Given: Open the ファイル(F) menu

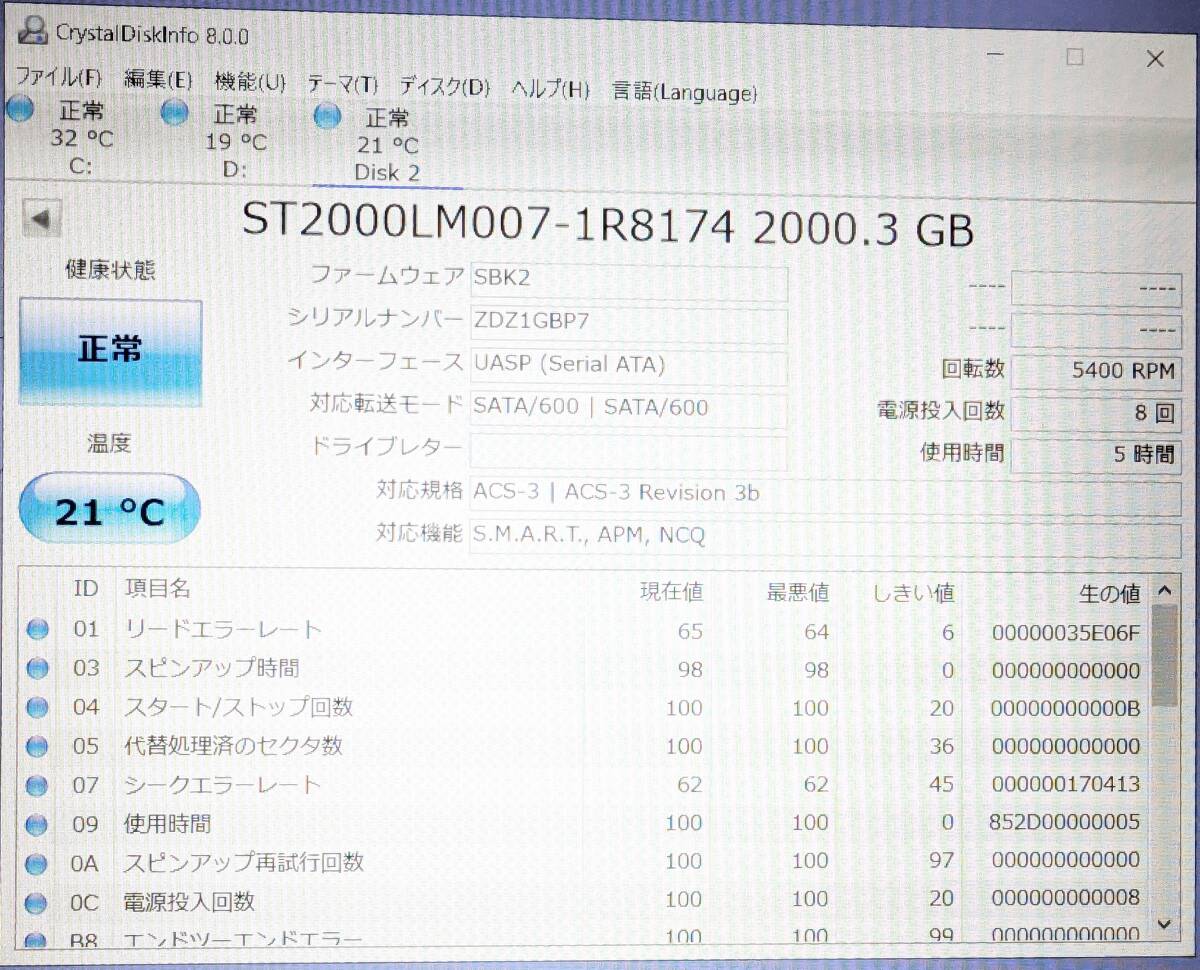Looking at the screenshot, I should point(59,79).
